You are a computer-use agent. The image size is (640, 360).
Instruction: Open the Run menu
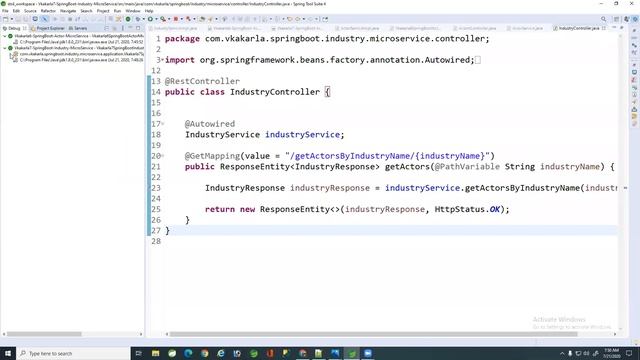point(118,11)
